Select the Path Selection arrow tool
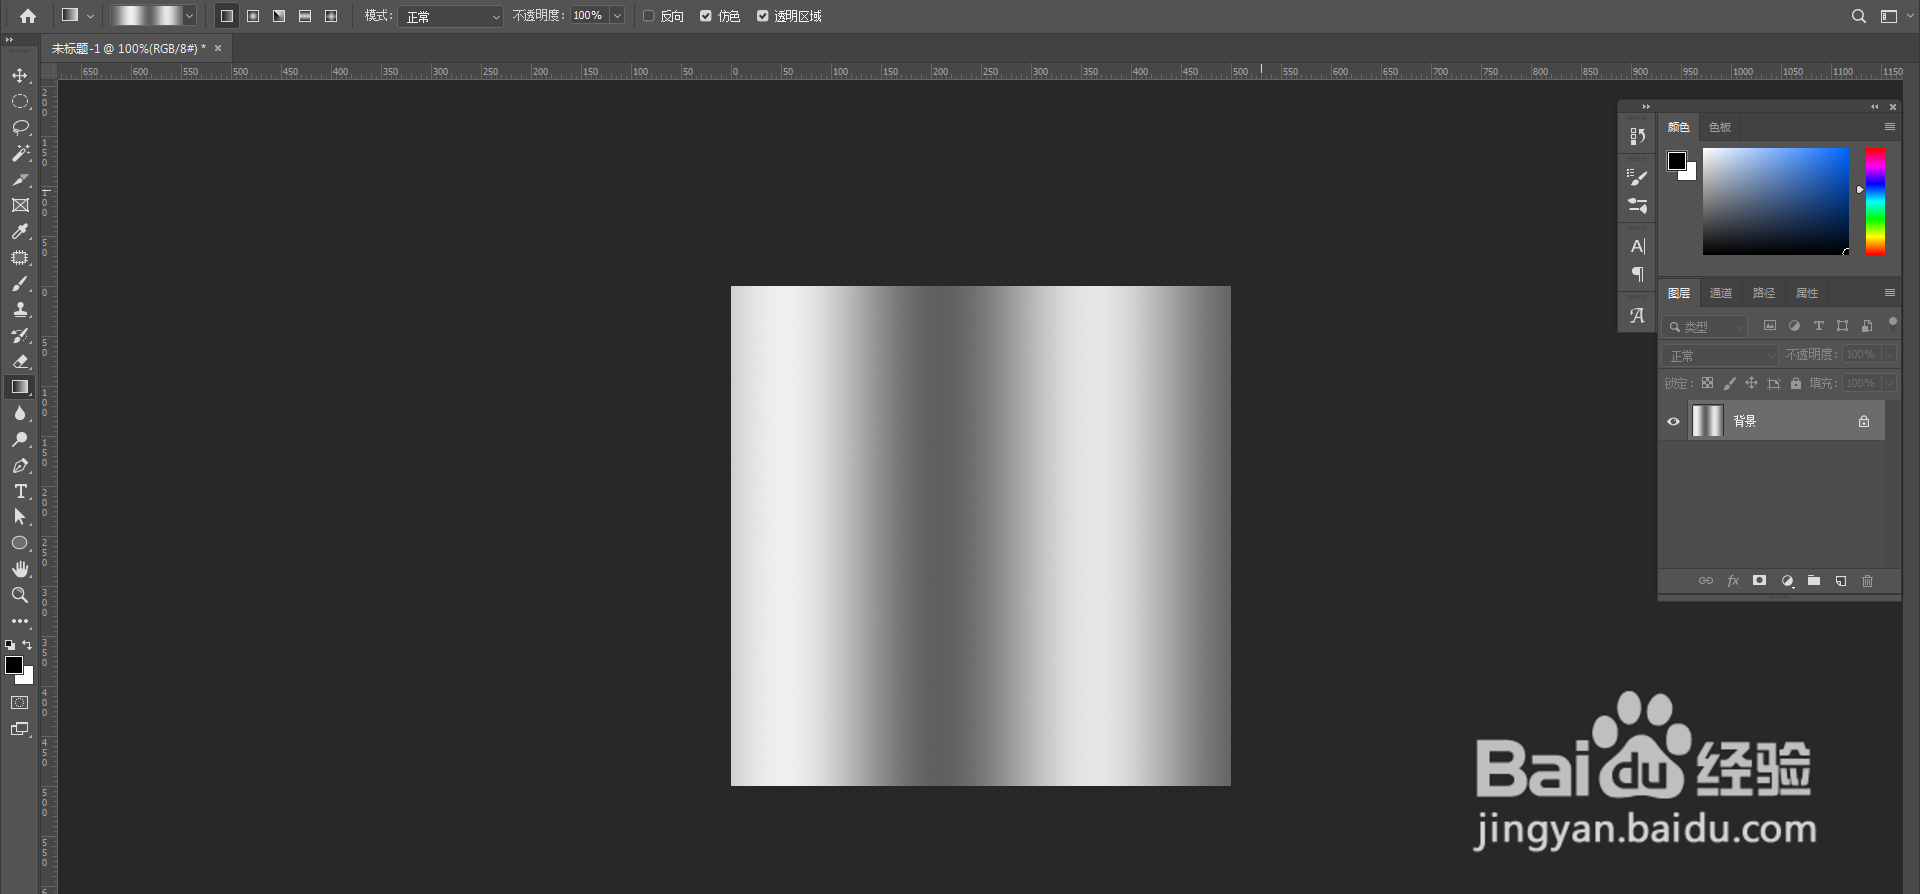1920x894 pixels. (x=20, y=517)
